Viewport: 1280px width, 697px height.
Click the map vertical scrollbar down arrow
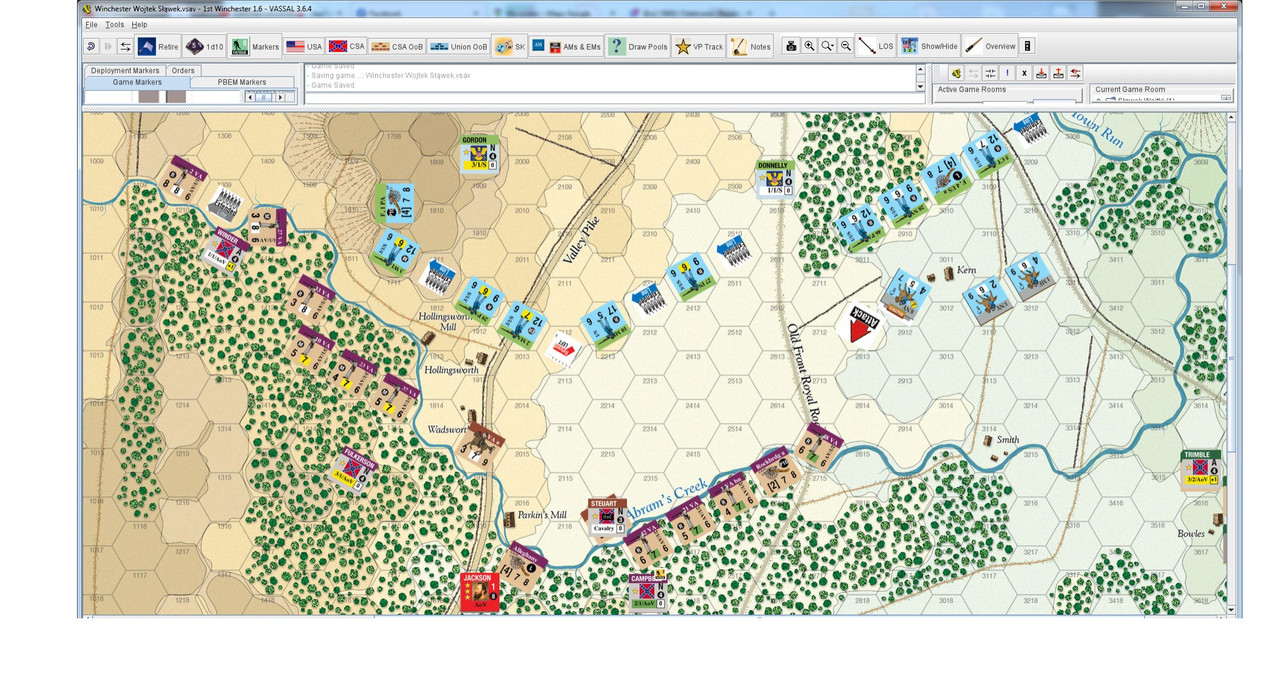click(1232, 610)
